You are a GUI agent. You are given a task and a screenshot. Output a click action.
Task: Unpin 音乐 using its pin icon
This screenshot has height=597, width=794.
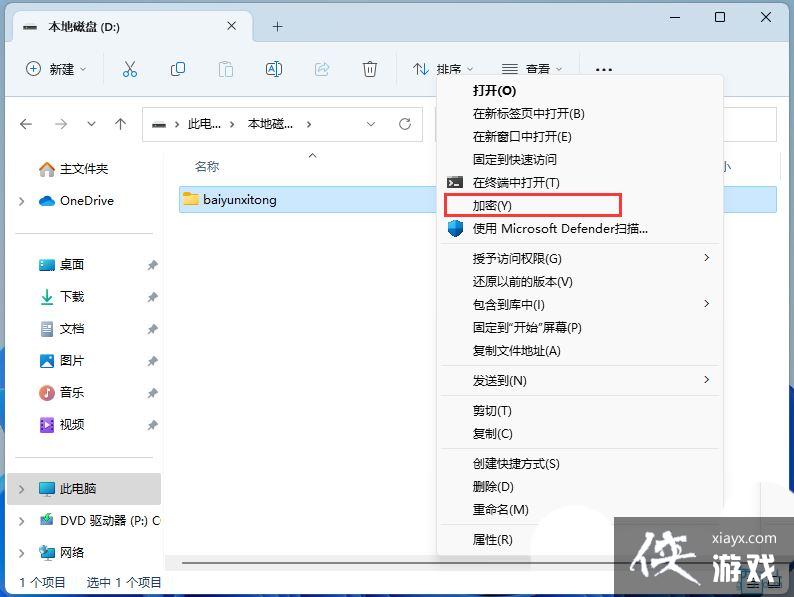point(152,393)
